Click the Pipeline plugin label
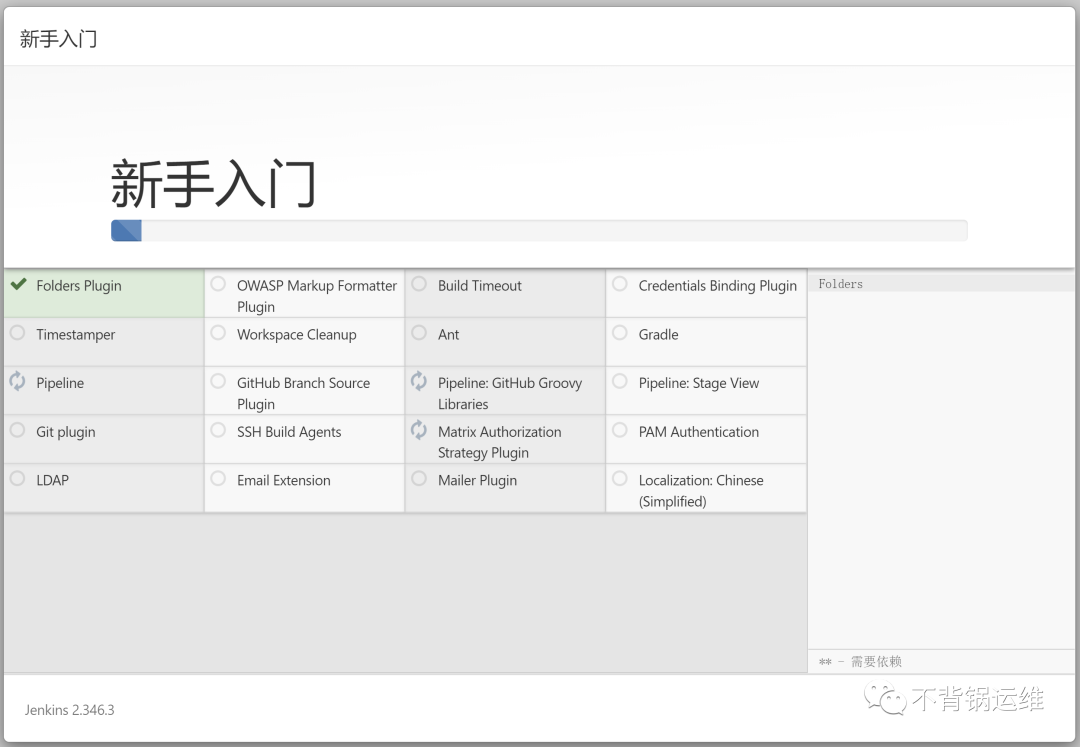The height and width of the screenshot is (747, 1080). click(60, 383)
